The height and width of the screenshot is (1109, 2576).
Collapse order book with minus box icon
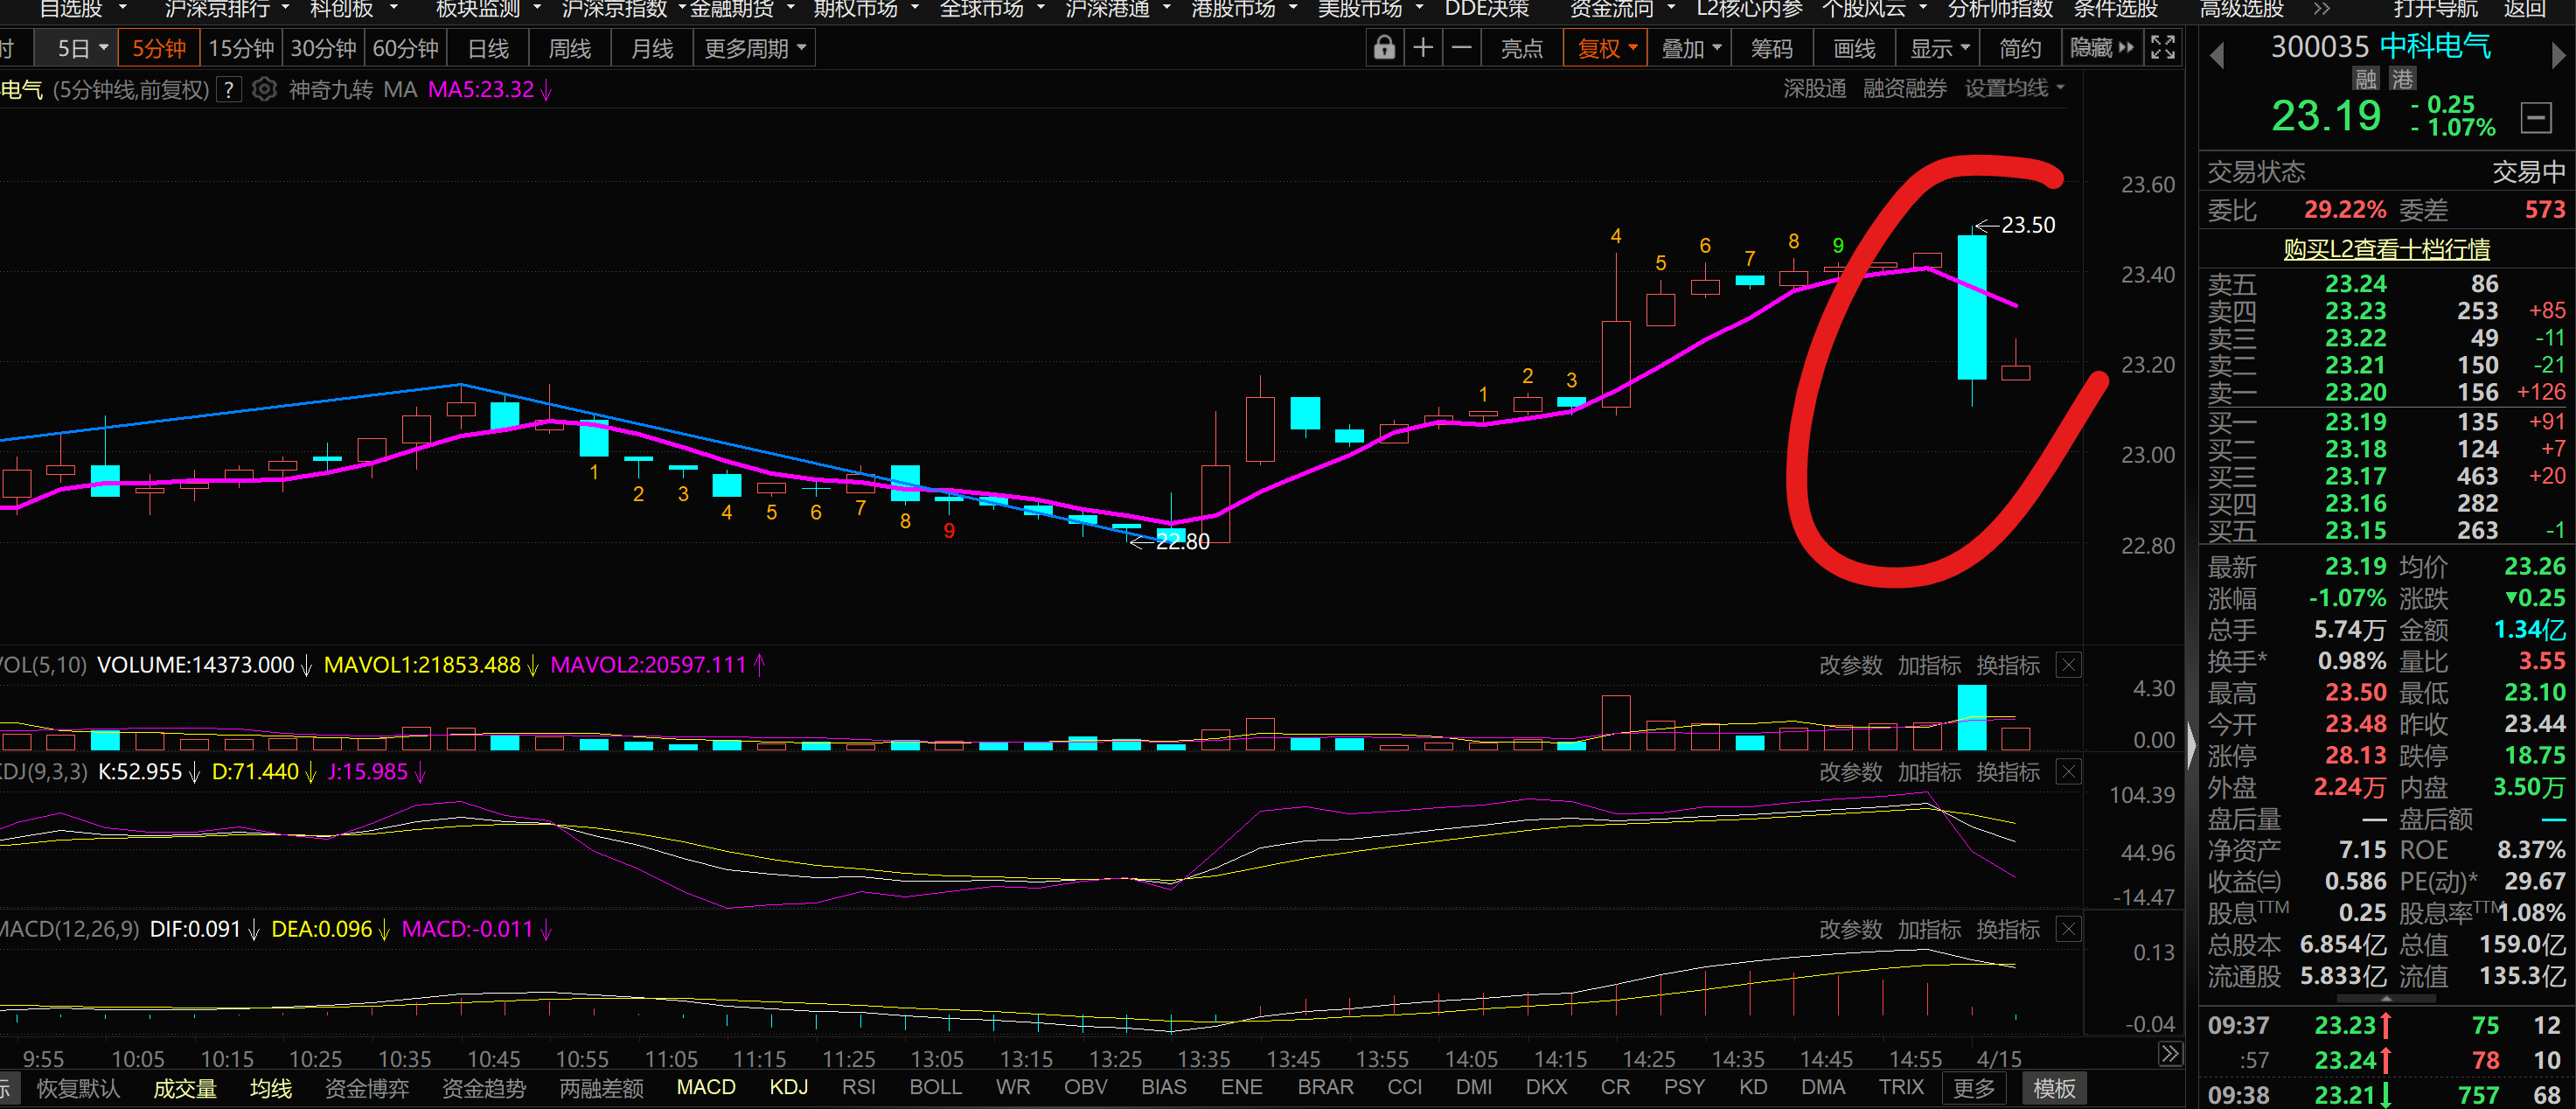coord(2536,118)
